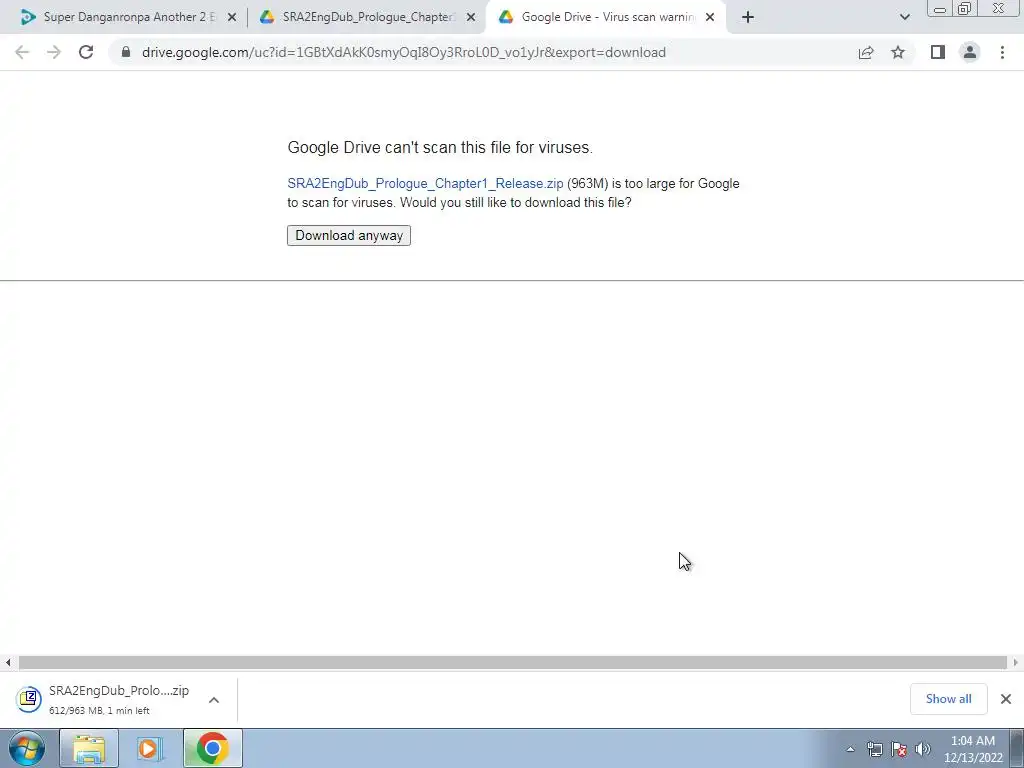Click the network tray icon
The width and height of the screenshot is (1024, 768).
(x=874, y=749)
